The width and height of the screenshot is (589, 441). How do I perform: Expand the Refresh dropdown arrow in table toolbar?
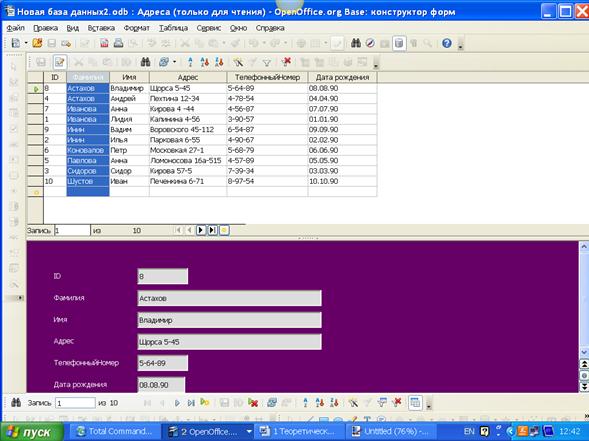174,62
